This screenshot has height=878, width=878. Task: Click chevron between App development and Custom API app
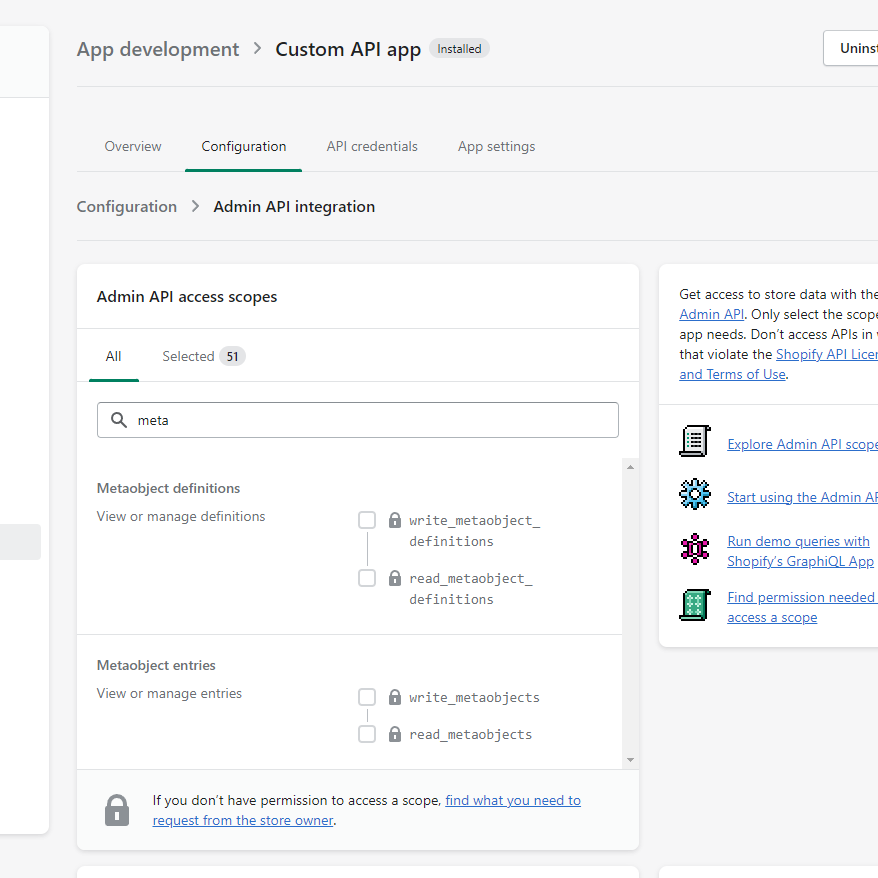(x=258, y=49)
